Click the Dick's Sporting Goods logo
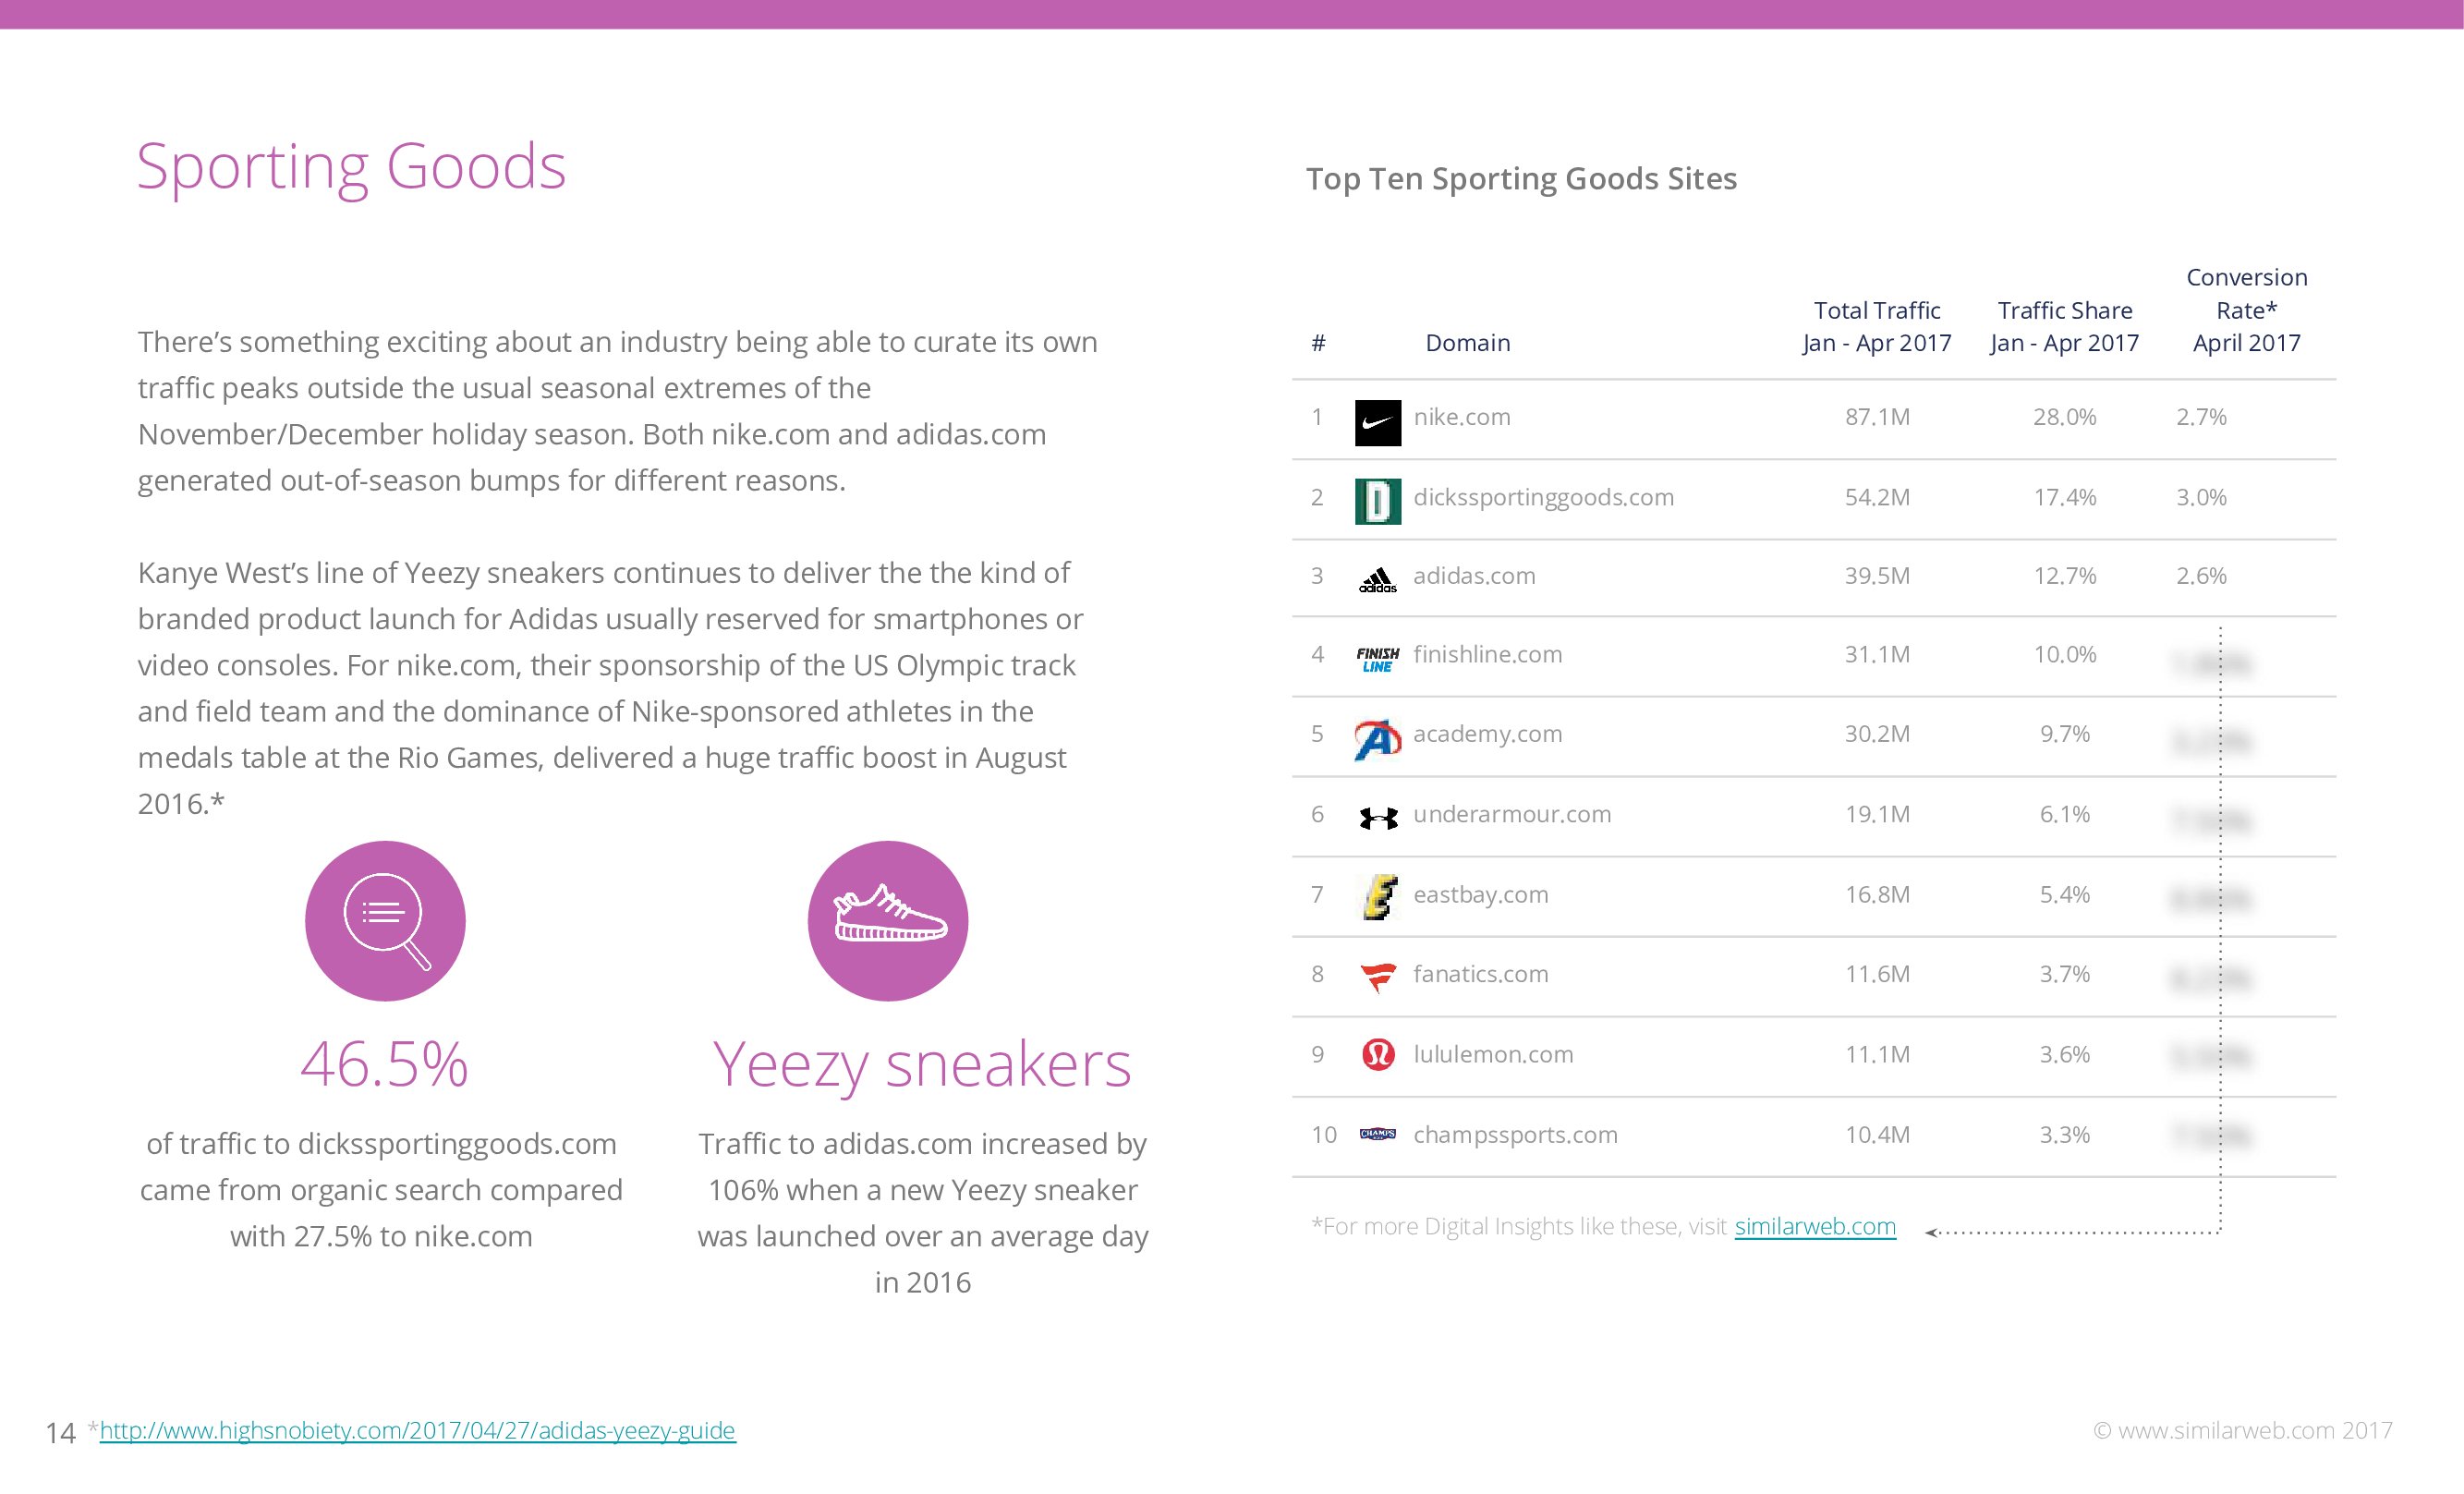This screenshot has width=2464, height=1494. [x=1377, y=501]
